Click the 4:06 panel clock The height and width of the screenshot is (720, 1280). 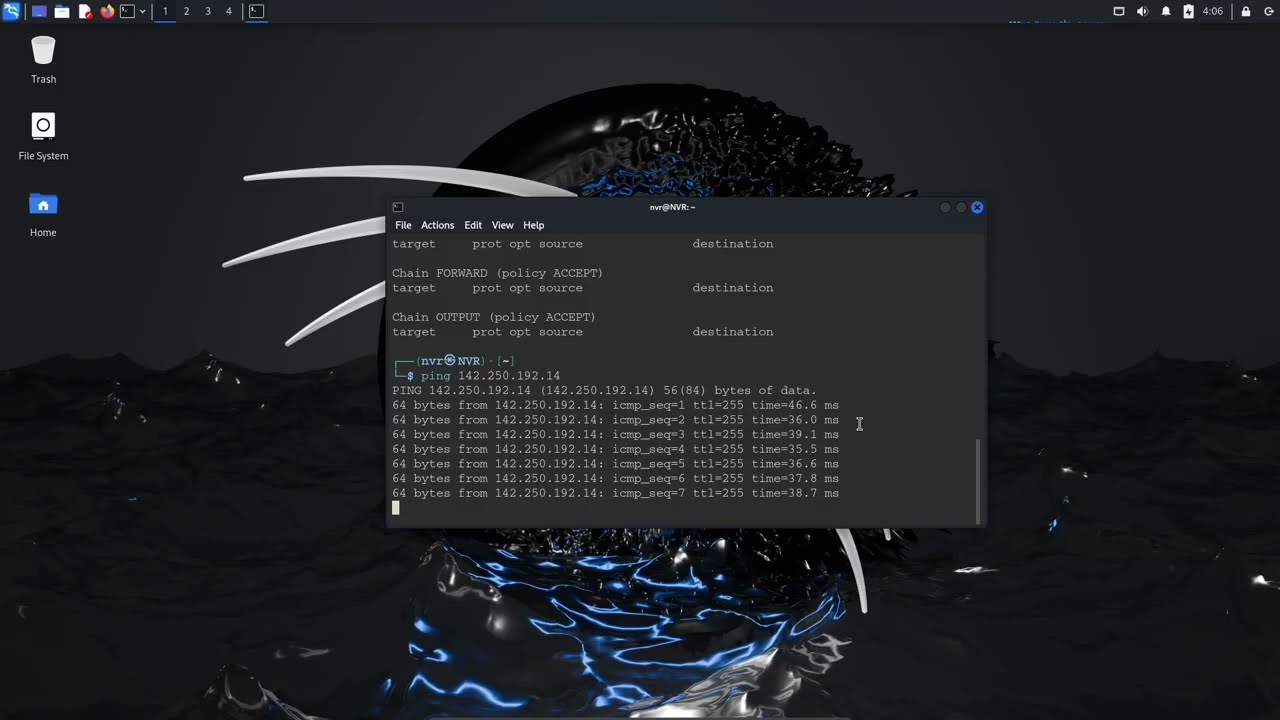pos(1212,11)
